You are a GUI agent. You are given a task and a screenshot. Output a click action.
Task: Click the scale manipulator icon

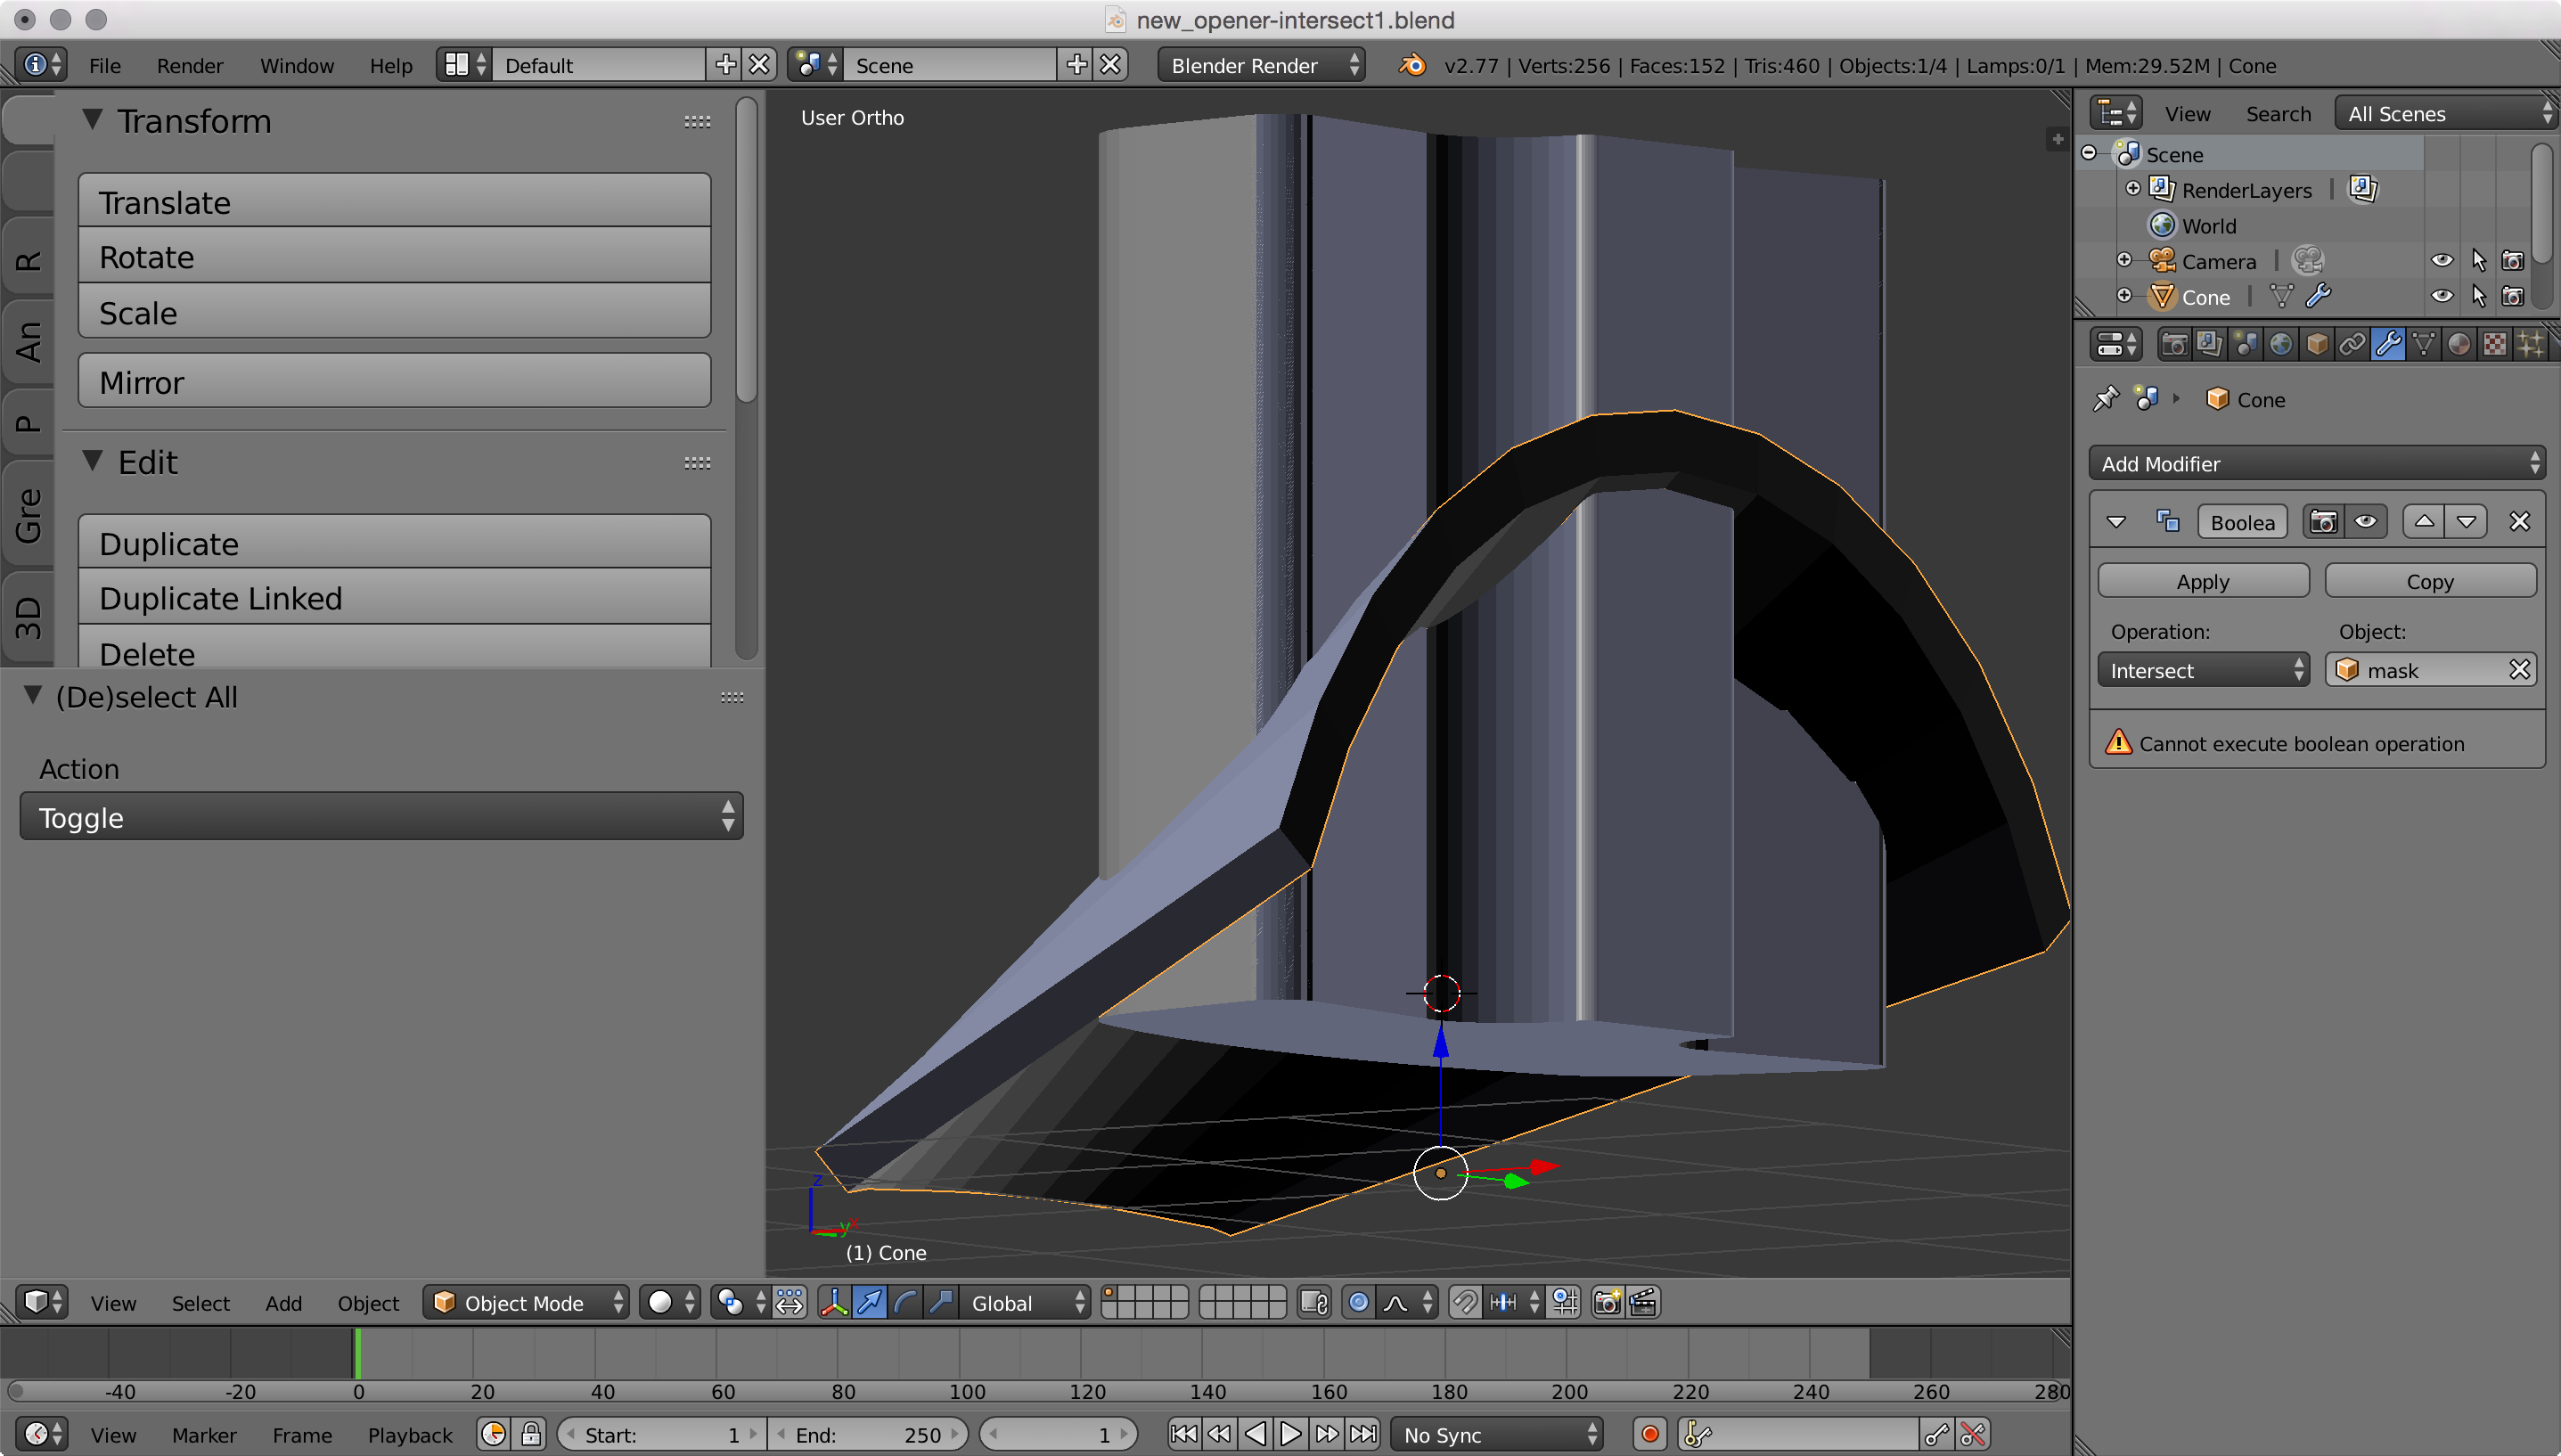pyautogui.click(x=941, y=1302)
